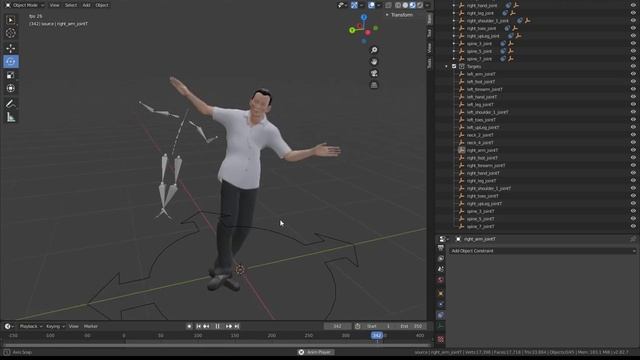Switch perspective/orthographic grid icon
Image resolution: width=640 pixels, height=360 pixels.
(374, 85)
